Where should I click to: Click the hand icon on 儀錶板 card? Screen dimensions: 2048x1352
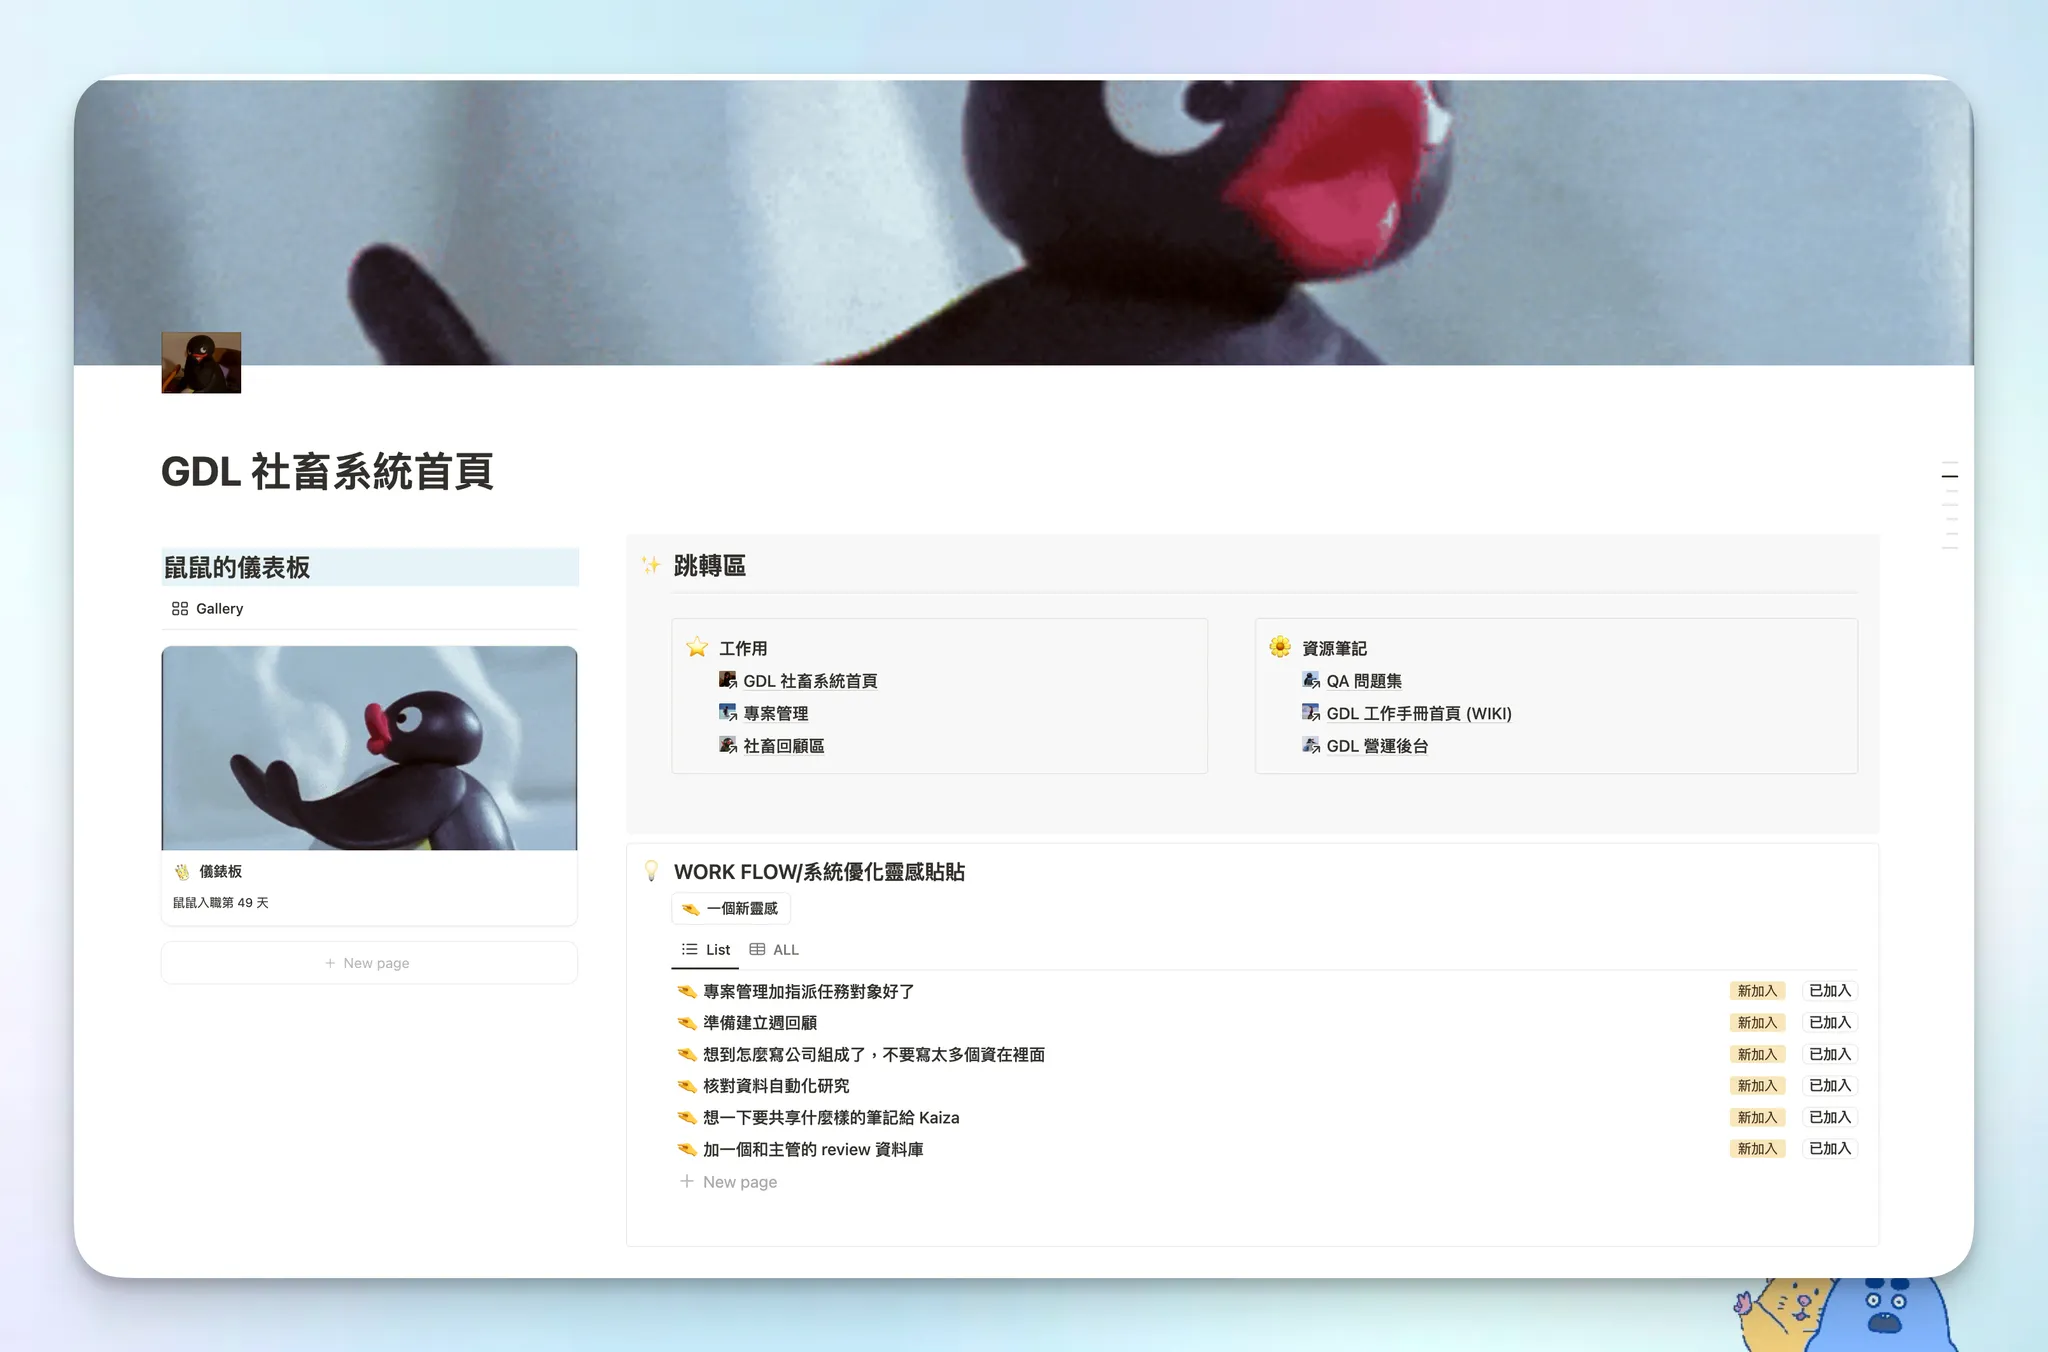tap(182, 871)
